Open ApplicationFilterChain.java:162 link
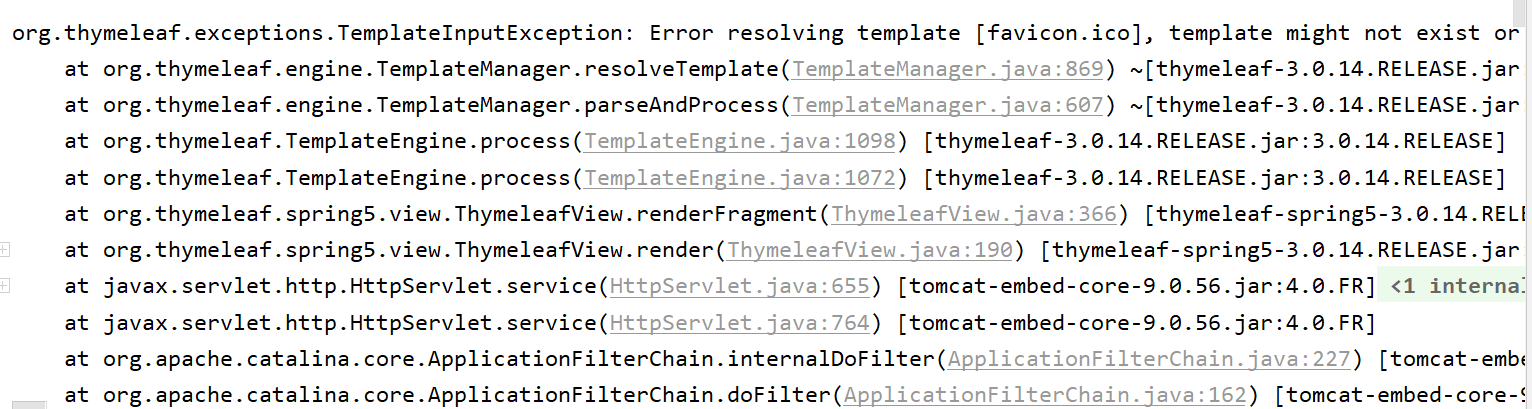 click(1045, 395)
